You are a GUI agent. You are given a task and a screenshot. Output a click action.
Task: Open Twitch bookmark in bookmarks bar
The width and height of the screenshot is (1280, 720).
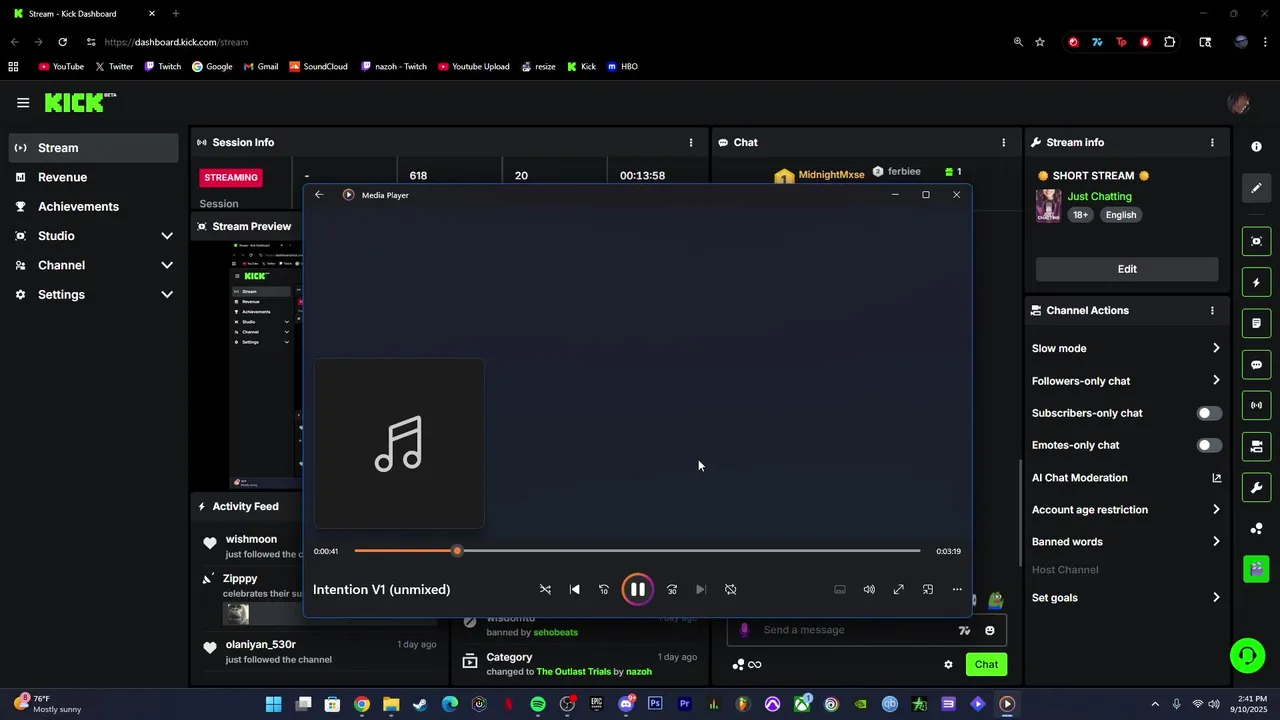pos(162,67)
